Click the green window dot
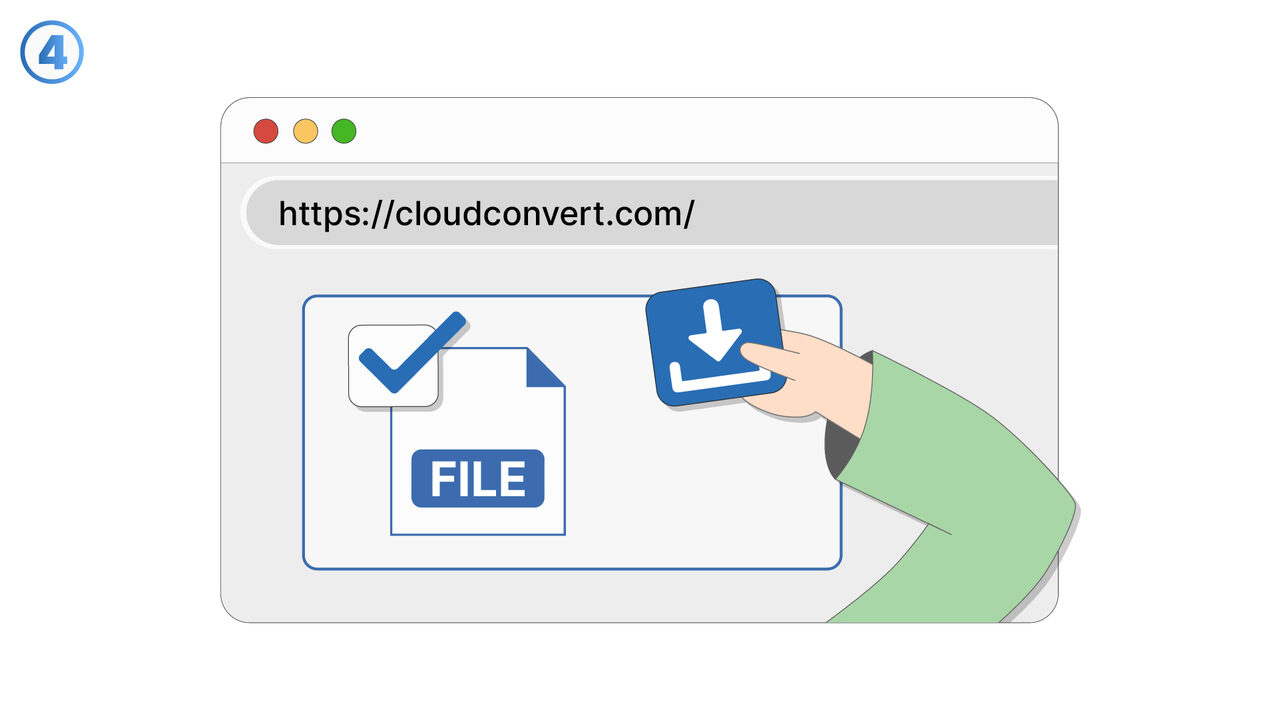Screen dimensions: 1279x720 tap(344, 131)
